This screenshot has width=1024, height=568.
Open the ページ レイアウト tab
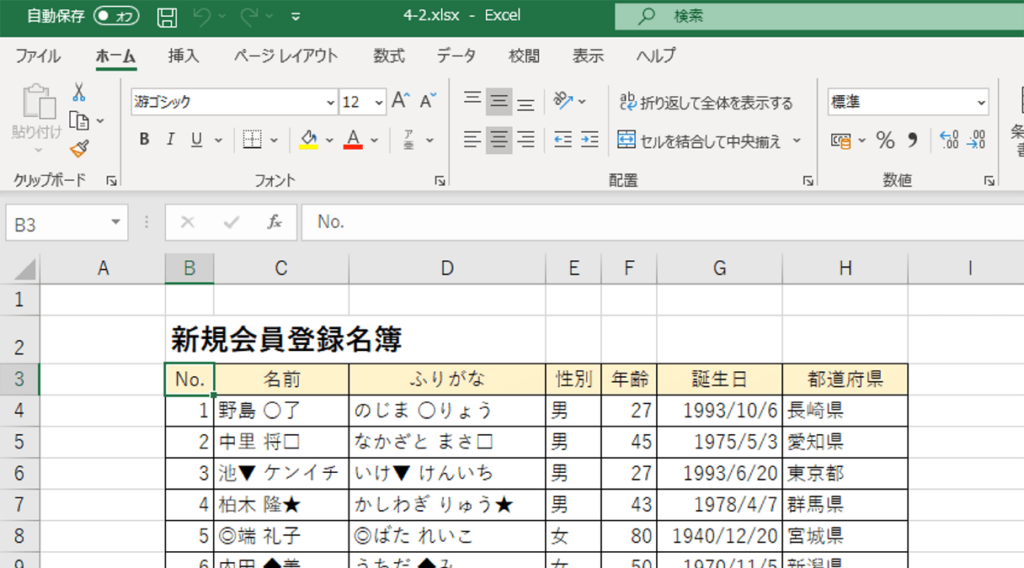coord(285,56)
